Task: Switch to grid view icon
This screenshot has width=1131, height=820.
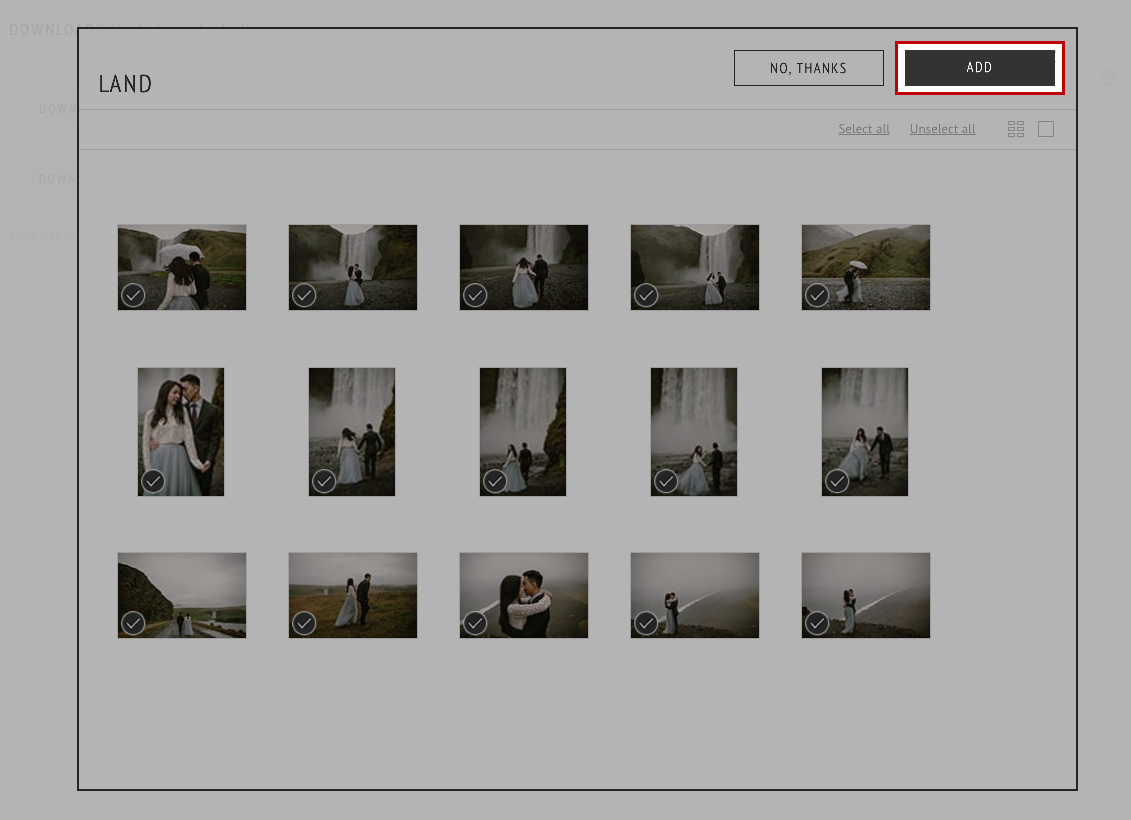Action: (x=1016, y=129)
